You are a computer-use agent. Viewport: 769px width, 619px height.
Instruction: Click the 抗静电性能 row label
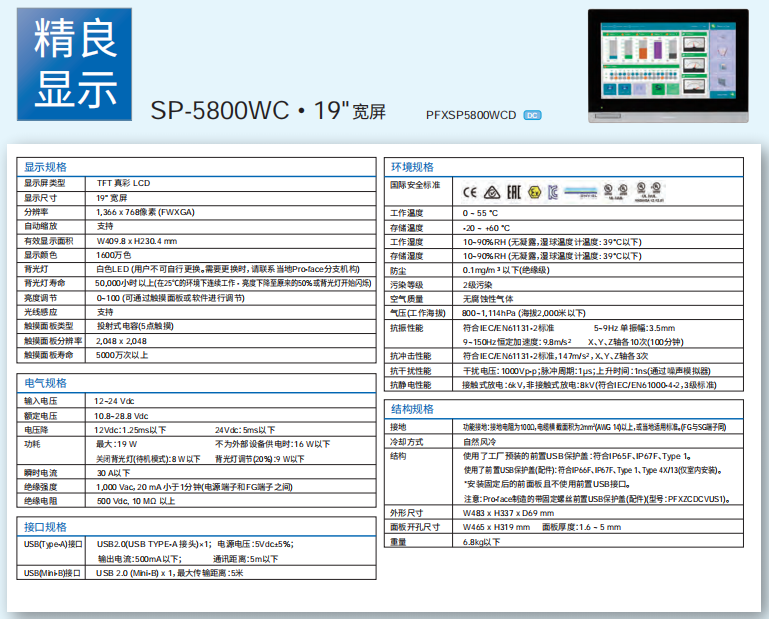click(410, 386)
